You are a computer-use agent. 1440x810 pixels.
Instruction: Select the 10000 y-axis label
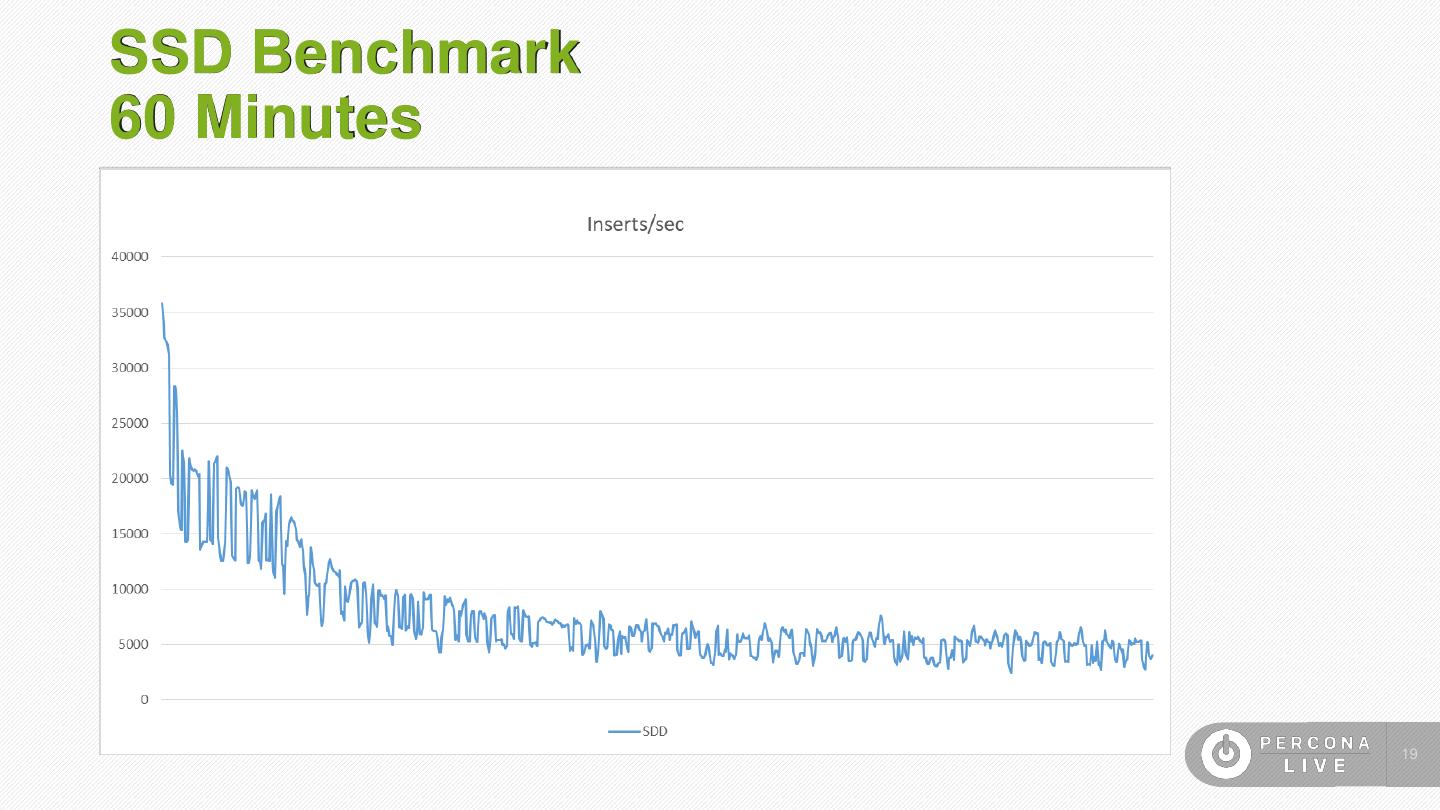coord(128,589)
